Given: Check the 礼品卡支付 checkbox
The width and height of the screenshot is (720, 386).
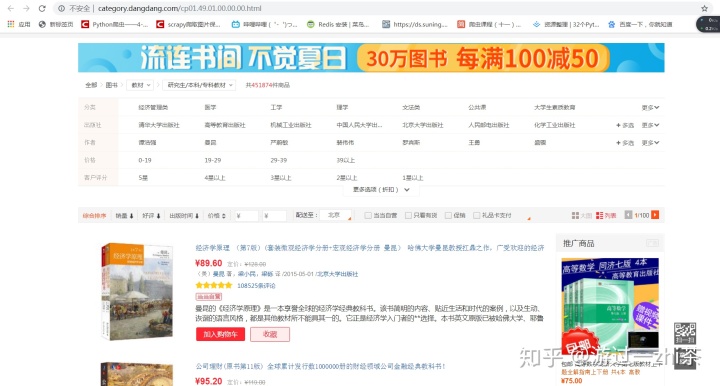Looking at the screenshot, I should click(x=477, y=215).
